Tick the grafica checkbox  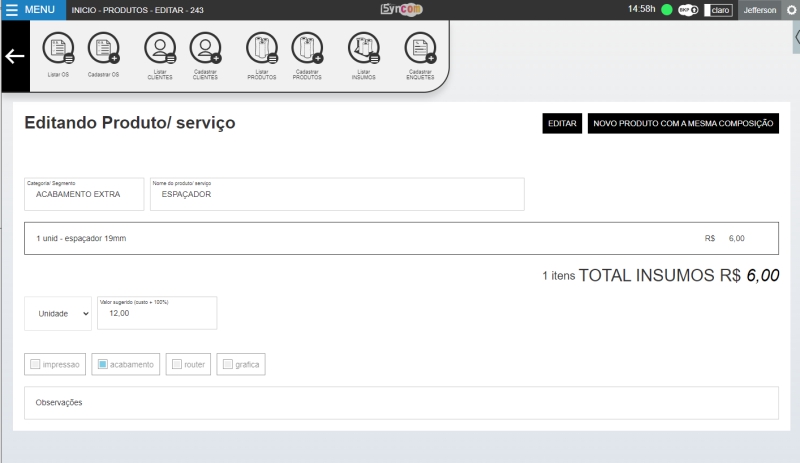[x=227, y=364]
